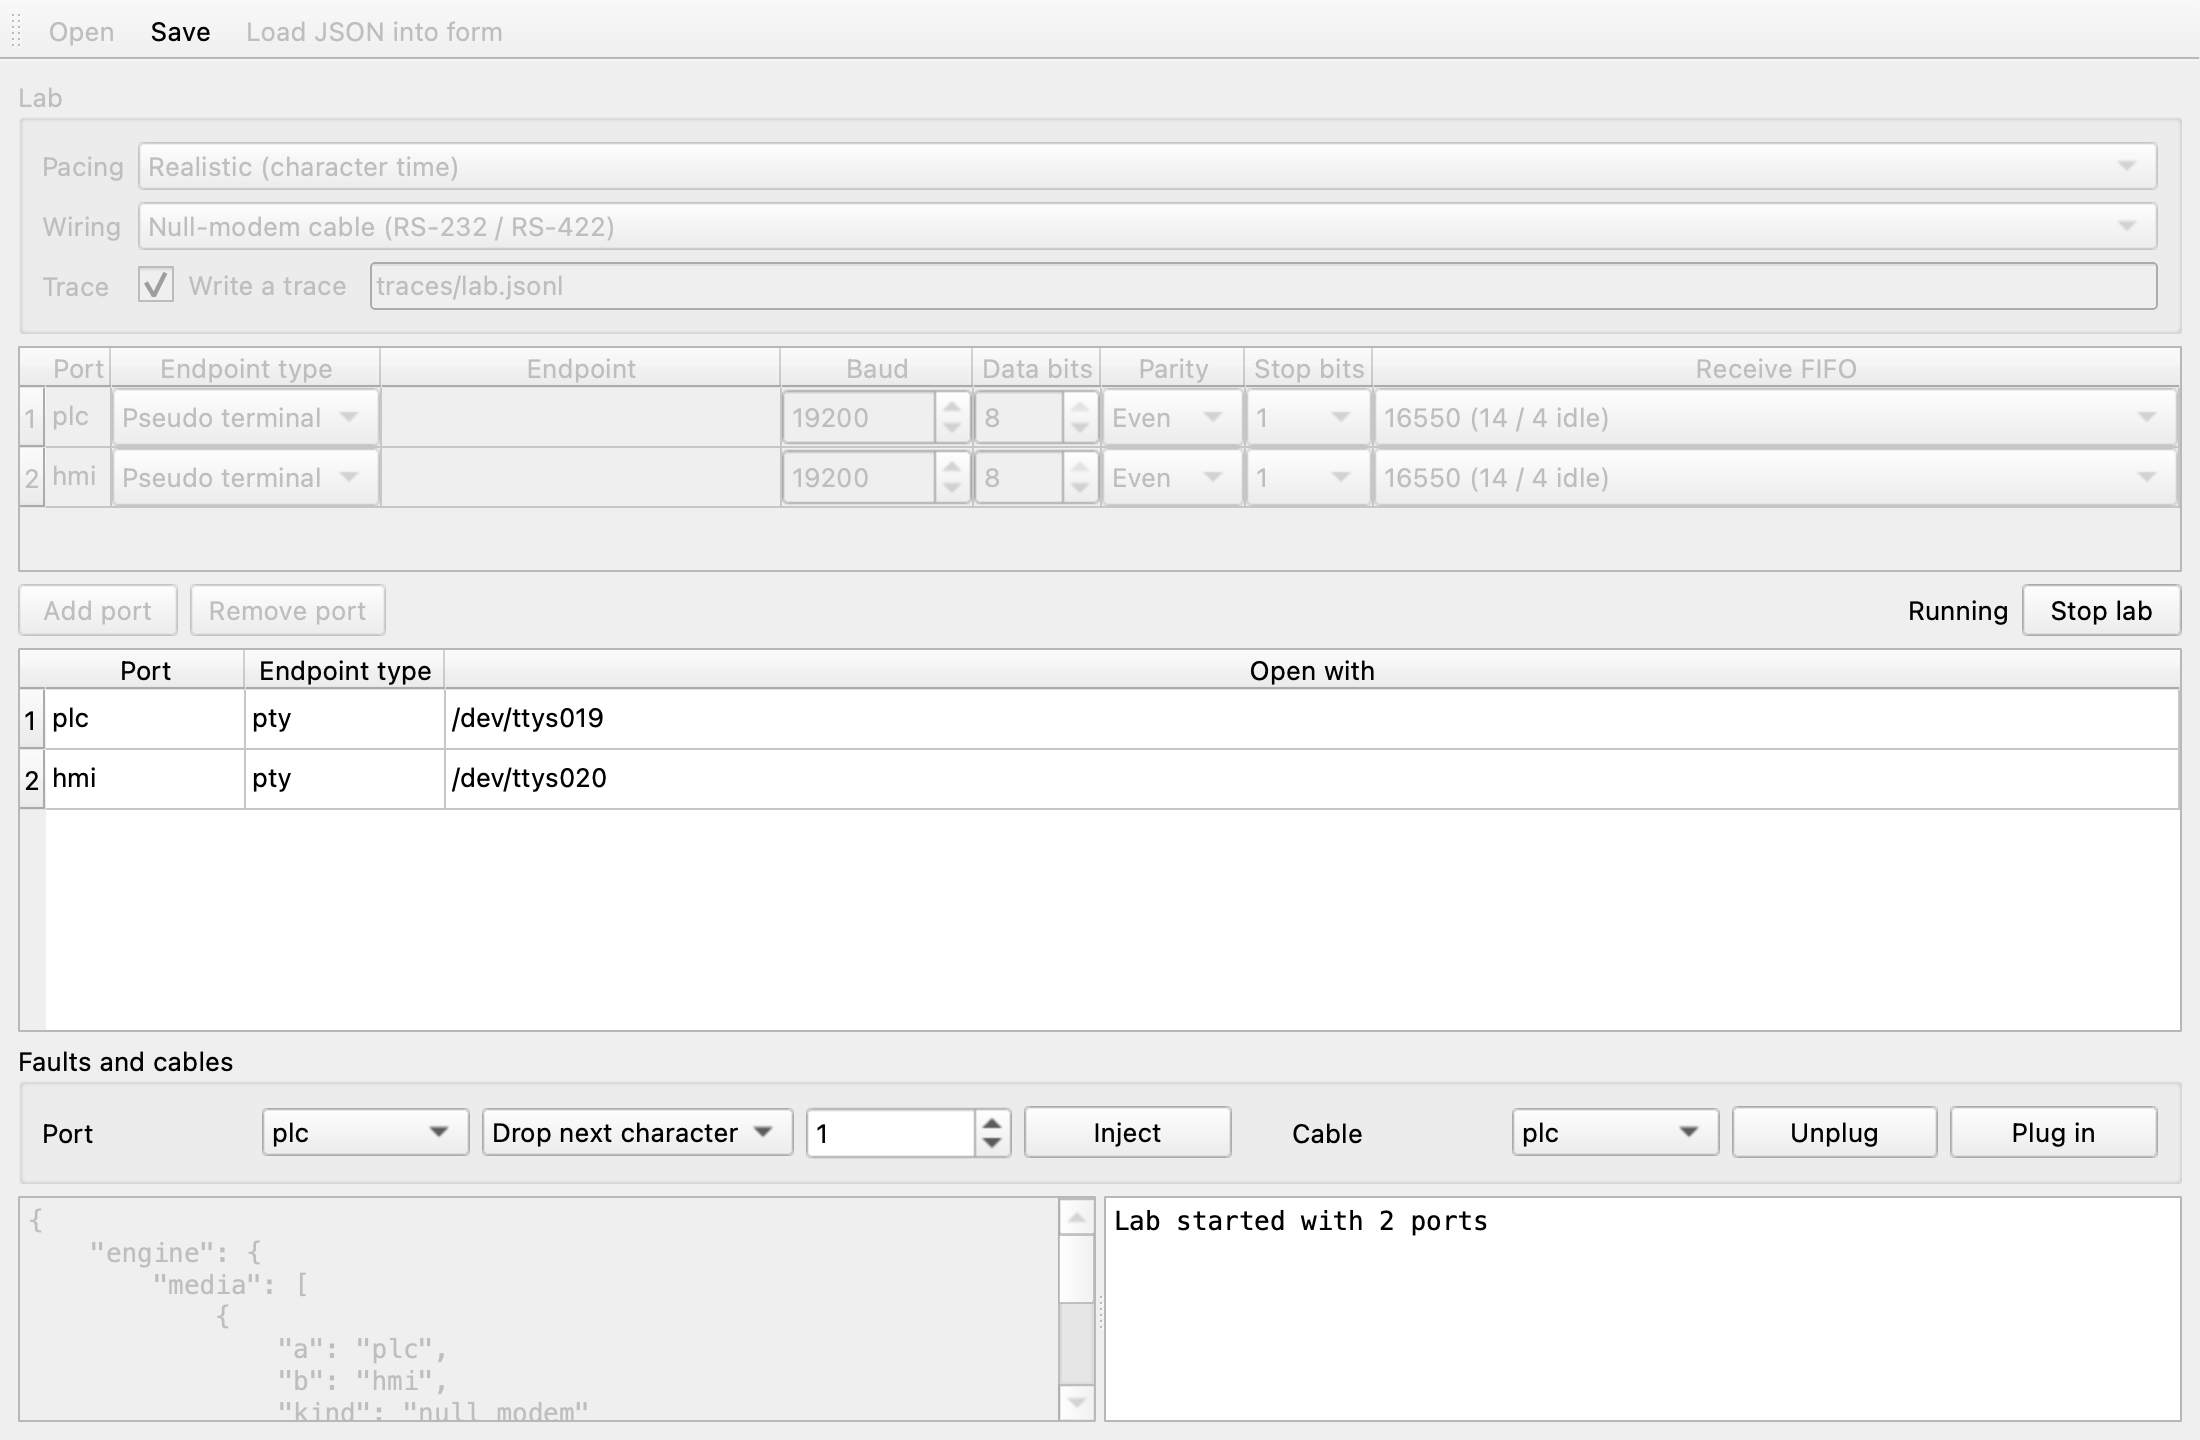
Task: Open the Cable port dropdown
Action: point(1615,1132)
